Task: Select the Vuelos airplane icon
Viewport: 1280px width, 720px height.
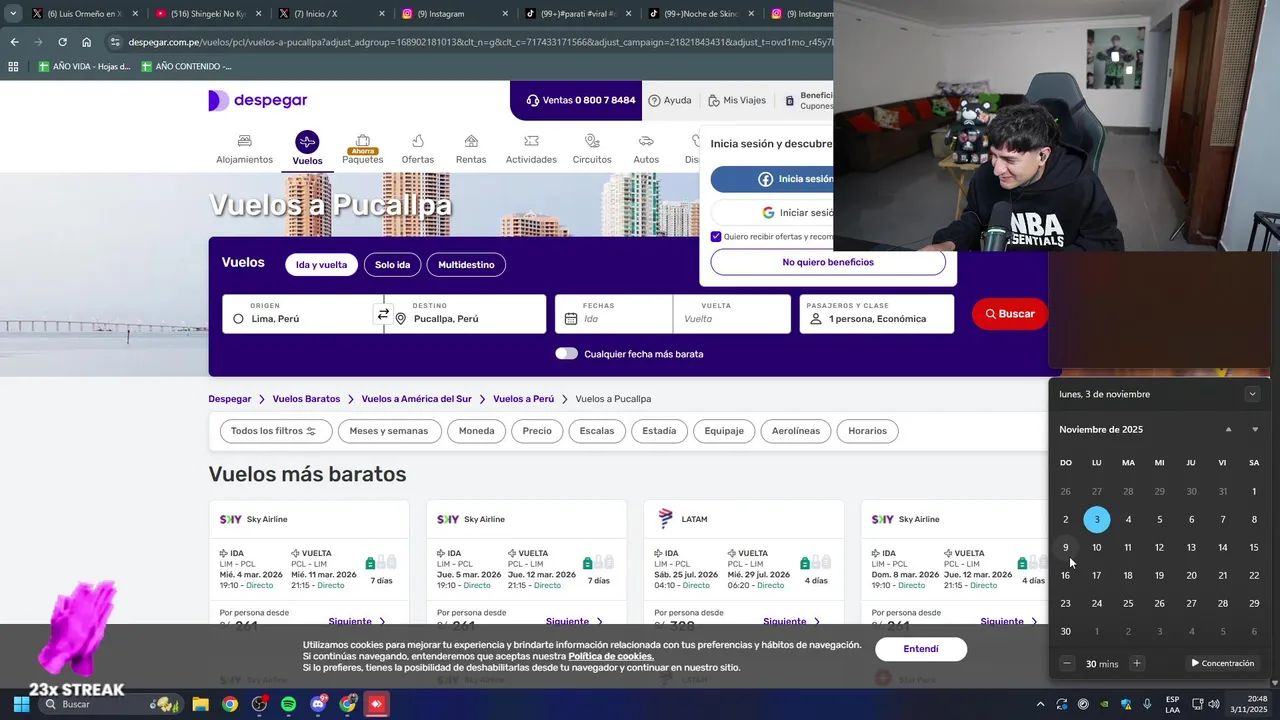Action: (x=307, y=142)
